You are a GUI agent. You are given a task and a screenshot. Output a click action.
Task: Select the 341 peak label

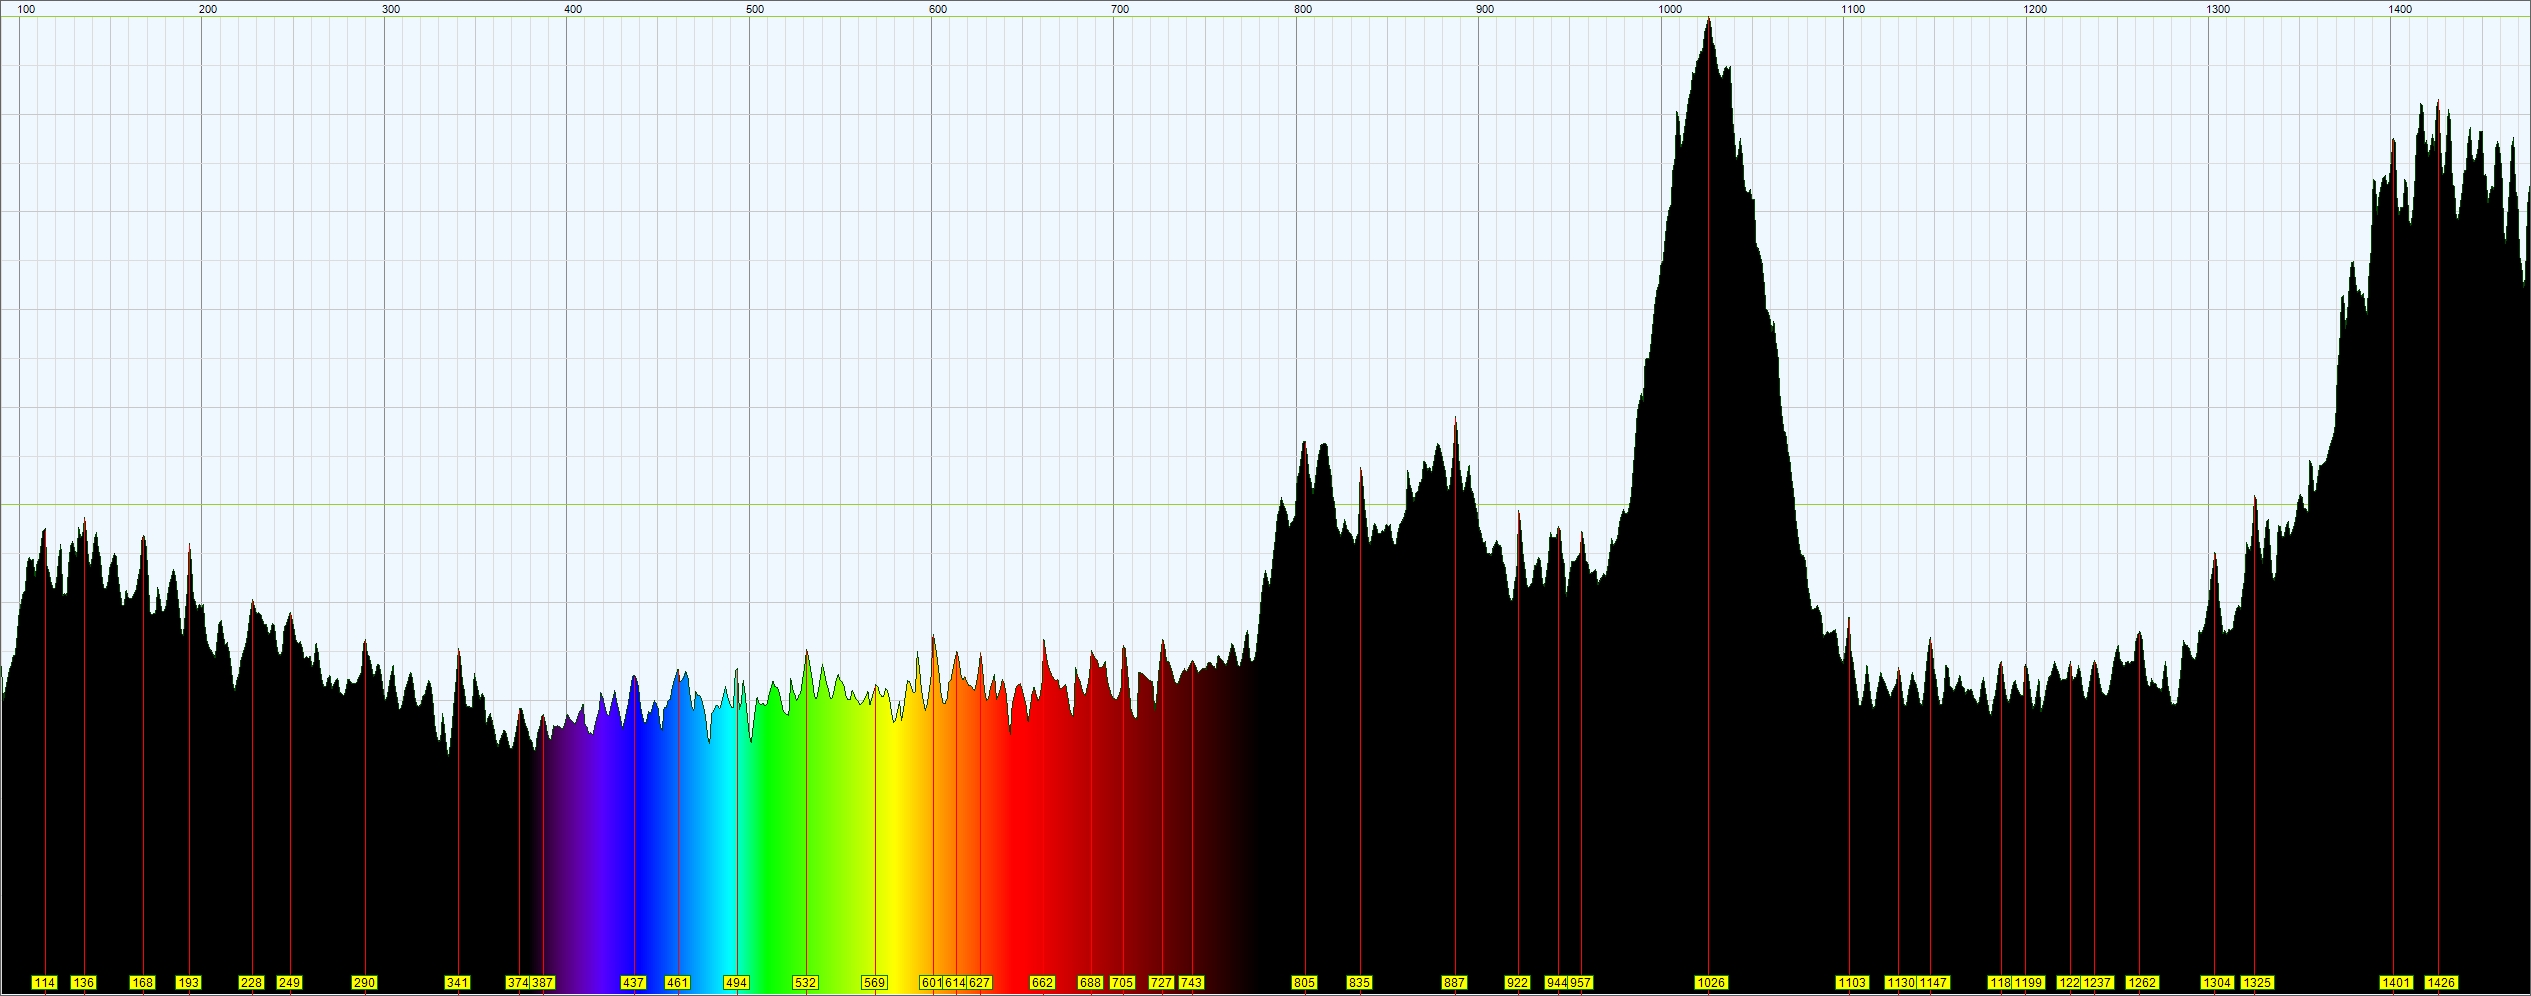(x=457, y=983)
